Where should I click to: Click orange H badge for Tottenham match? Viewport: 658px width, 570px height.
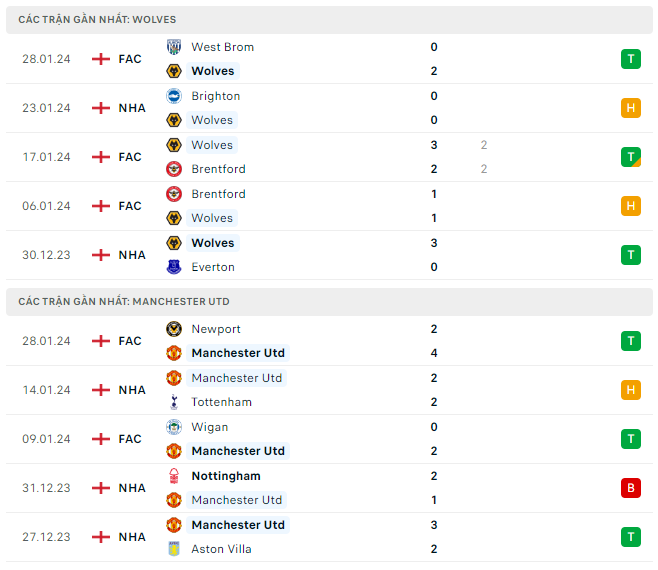[630, 390]
